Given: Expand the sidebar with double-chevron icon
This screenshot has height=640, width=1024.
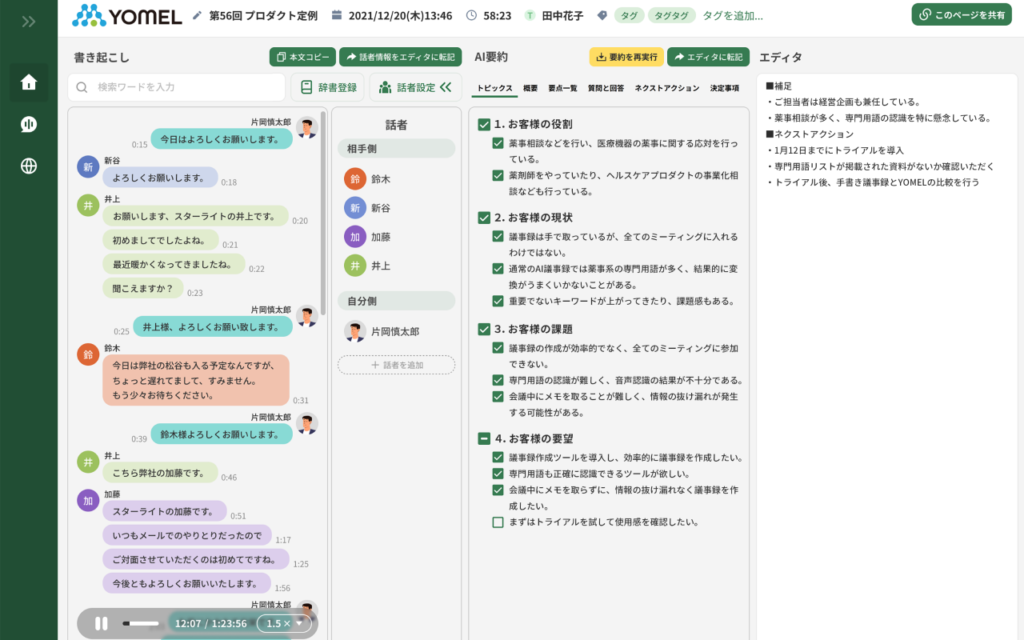Looking at the screenshot, I should pos(28,20).
